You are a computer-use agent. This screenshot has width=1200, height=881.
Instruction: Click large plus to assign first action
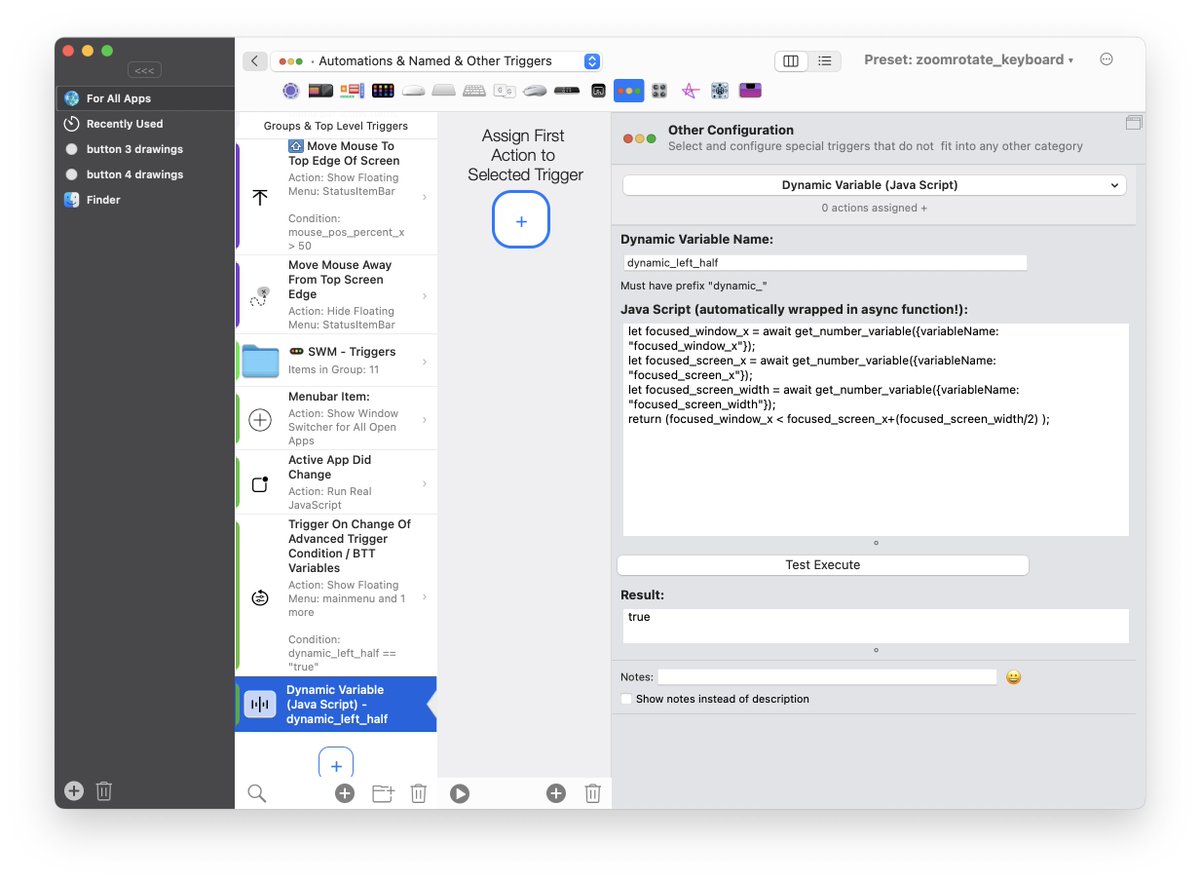point(521,219)
